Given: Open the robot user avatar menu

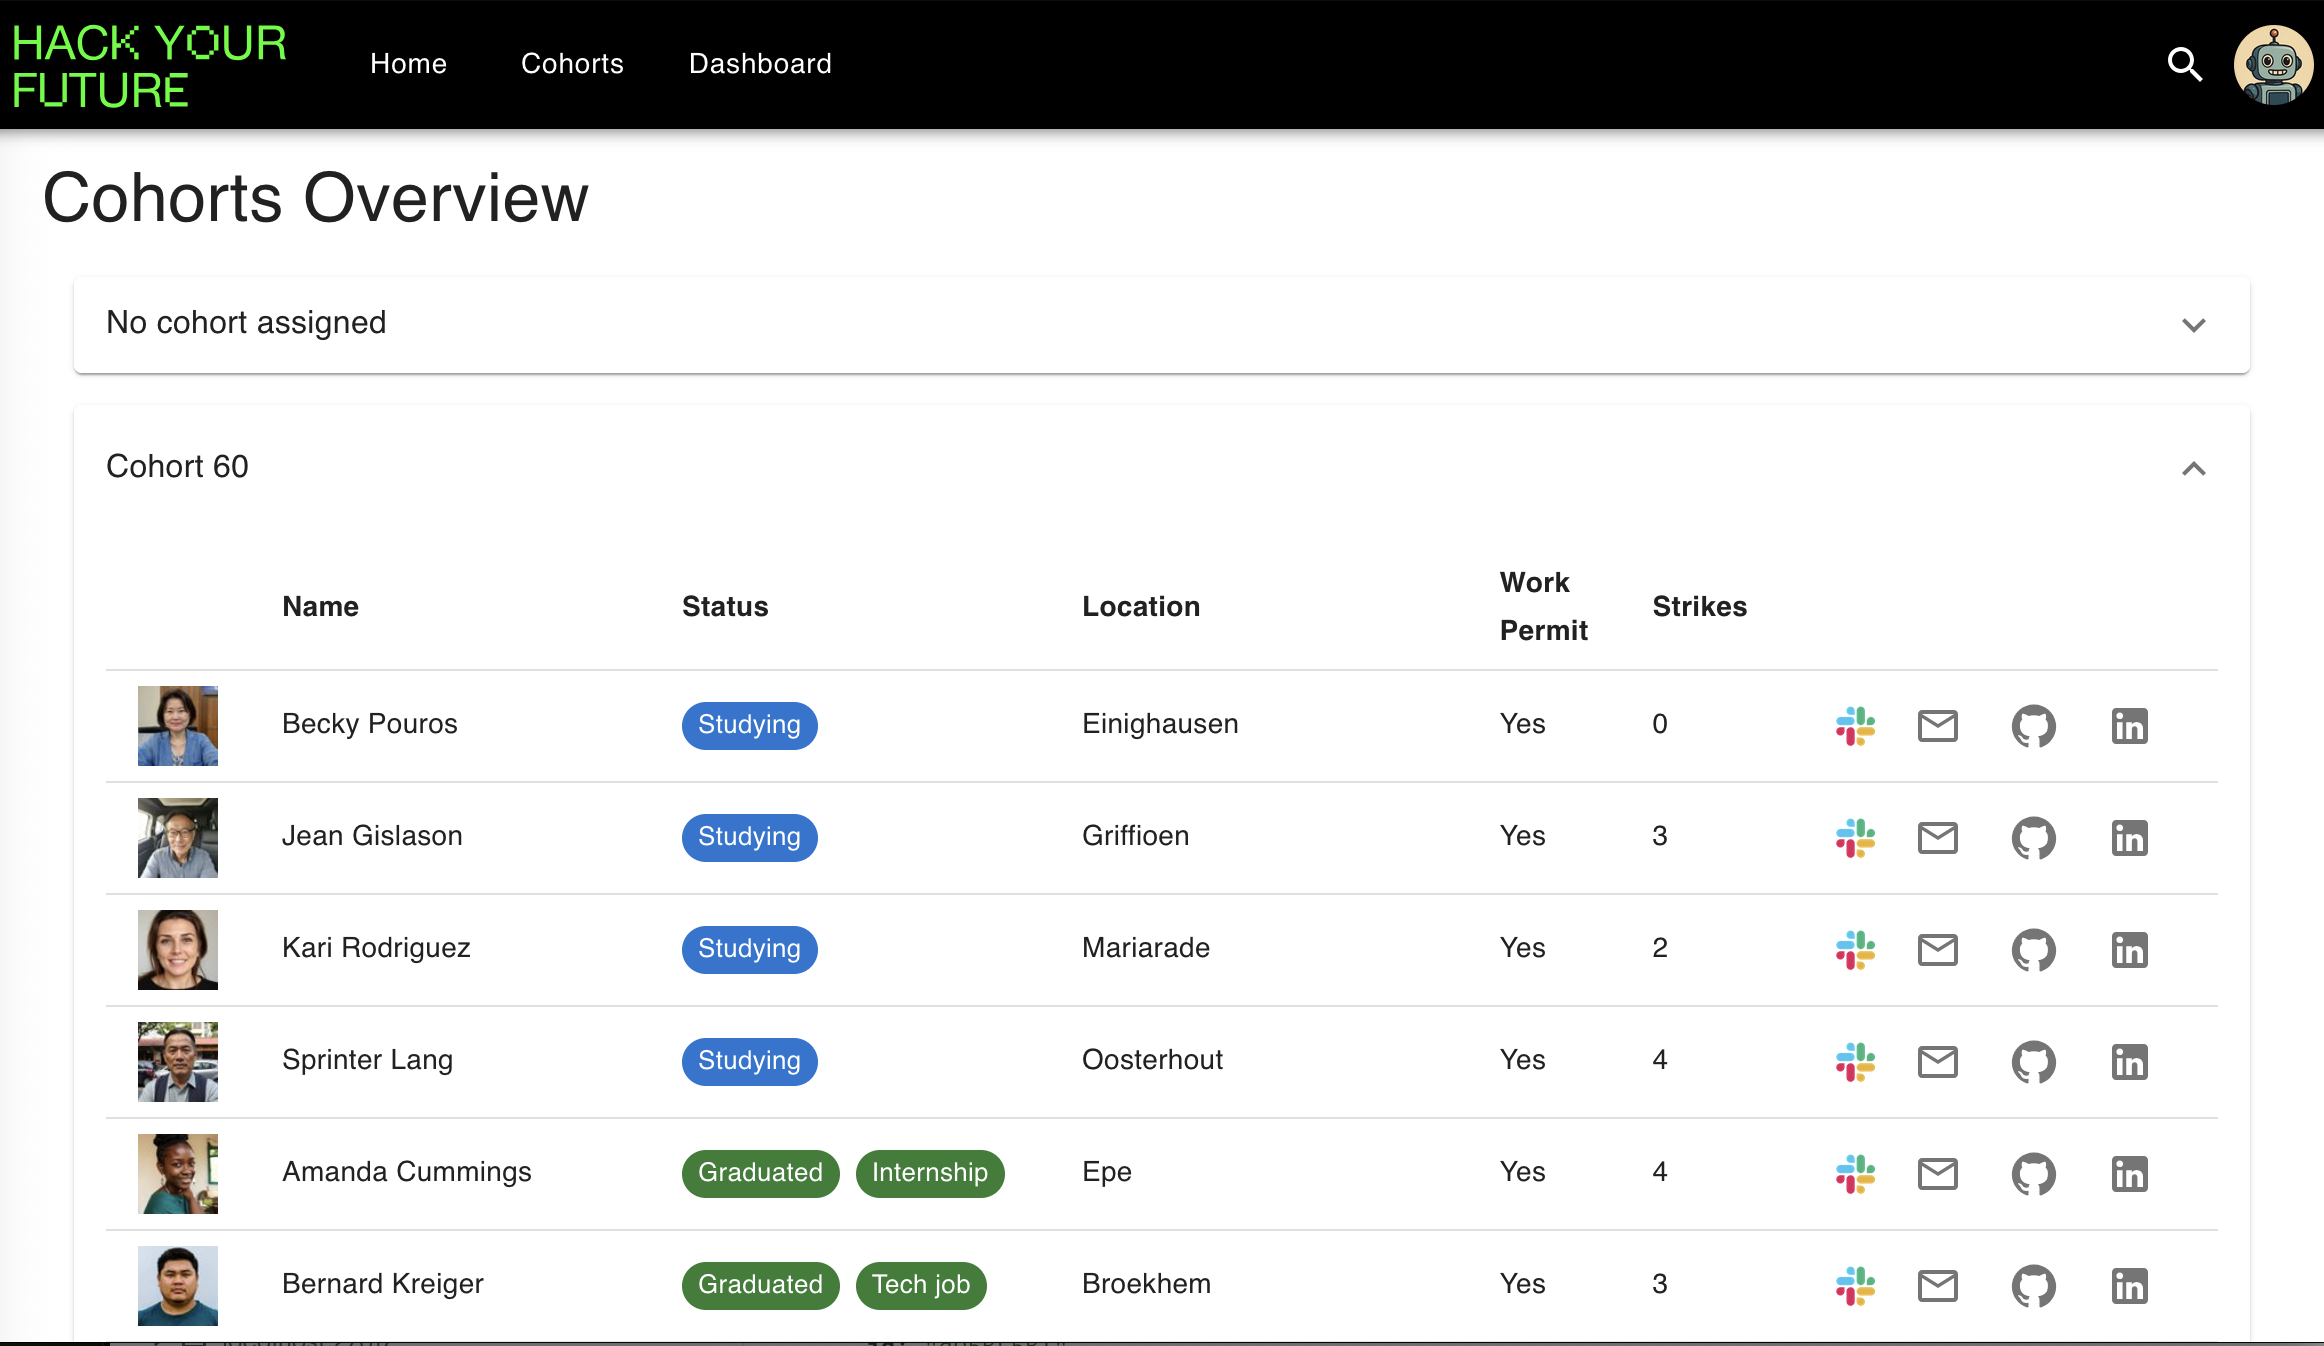Looking at the screenshot, I should tap(2272, 65).
